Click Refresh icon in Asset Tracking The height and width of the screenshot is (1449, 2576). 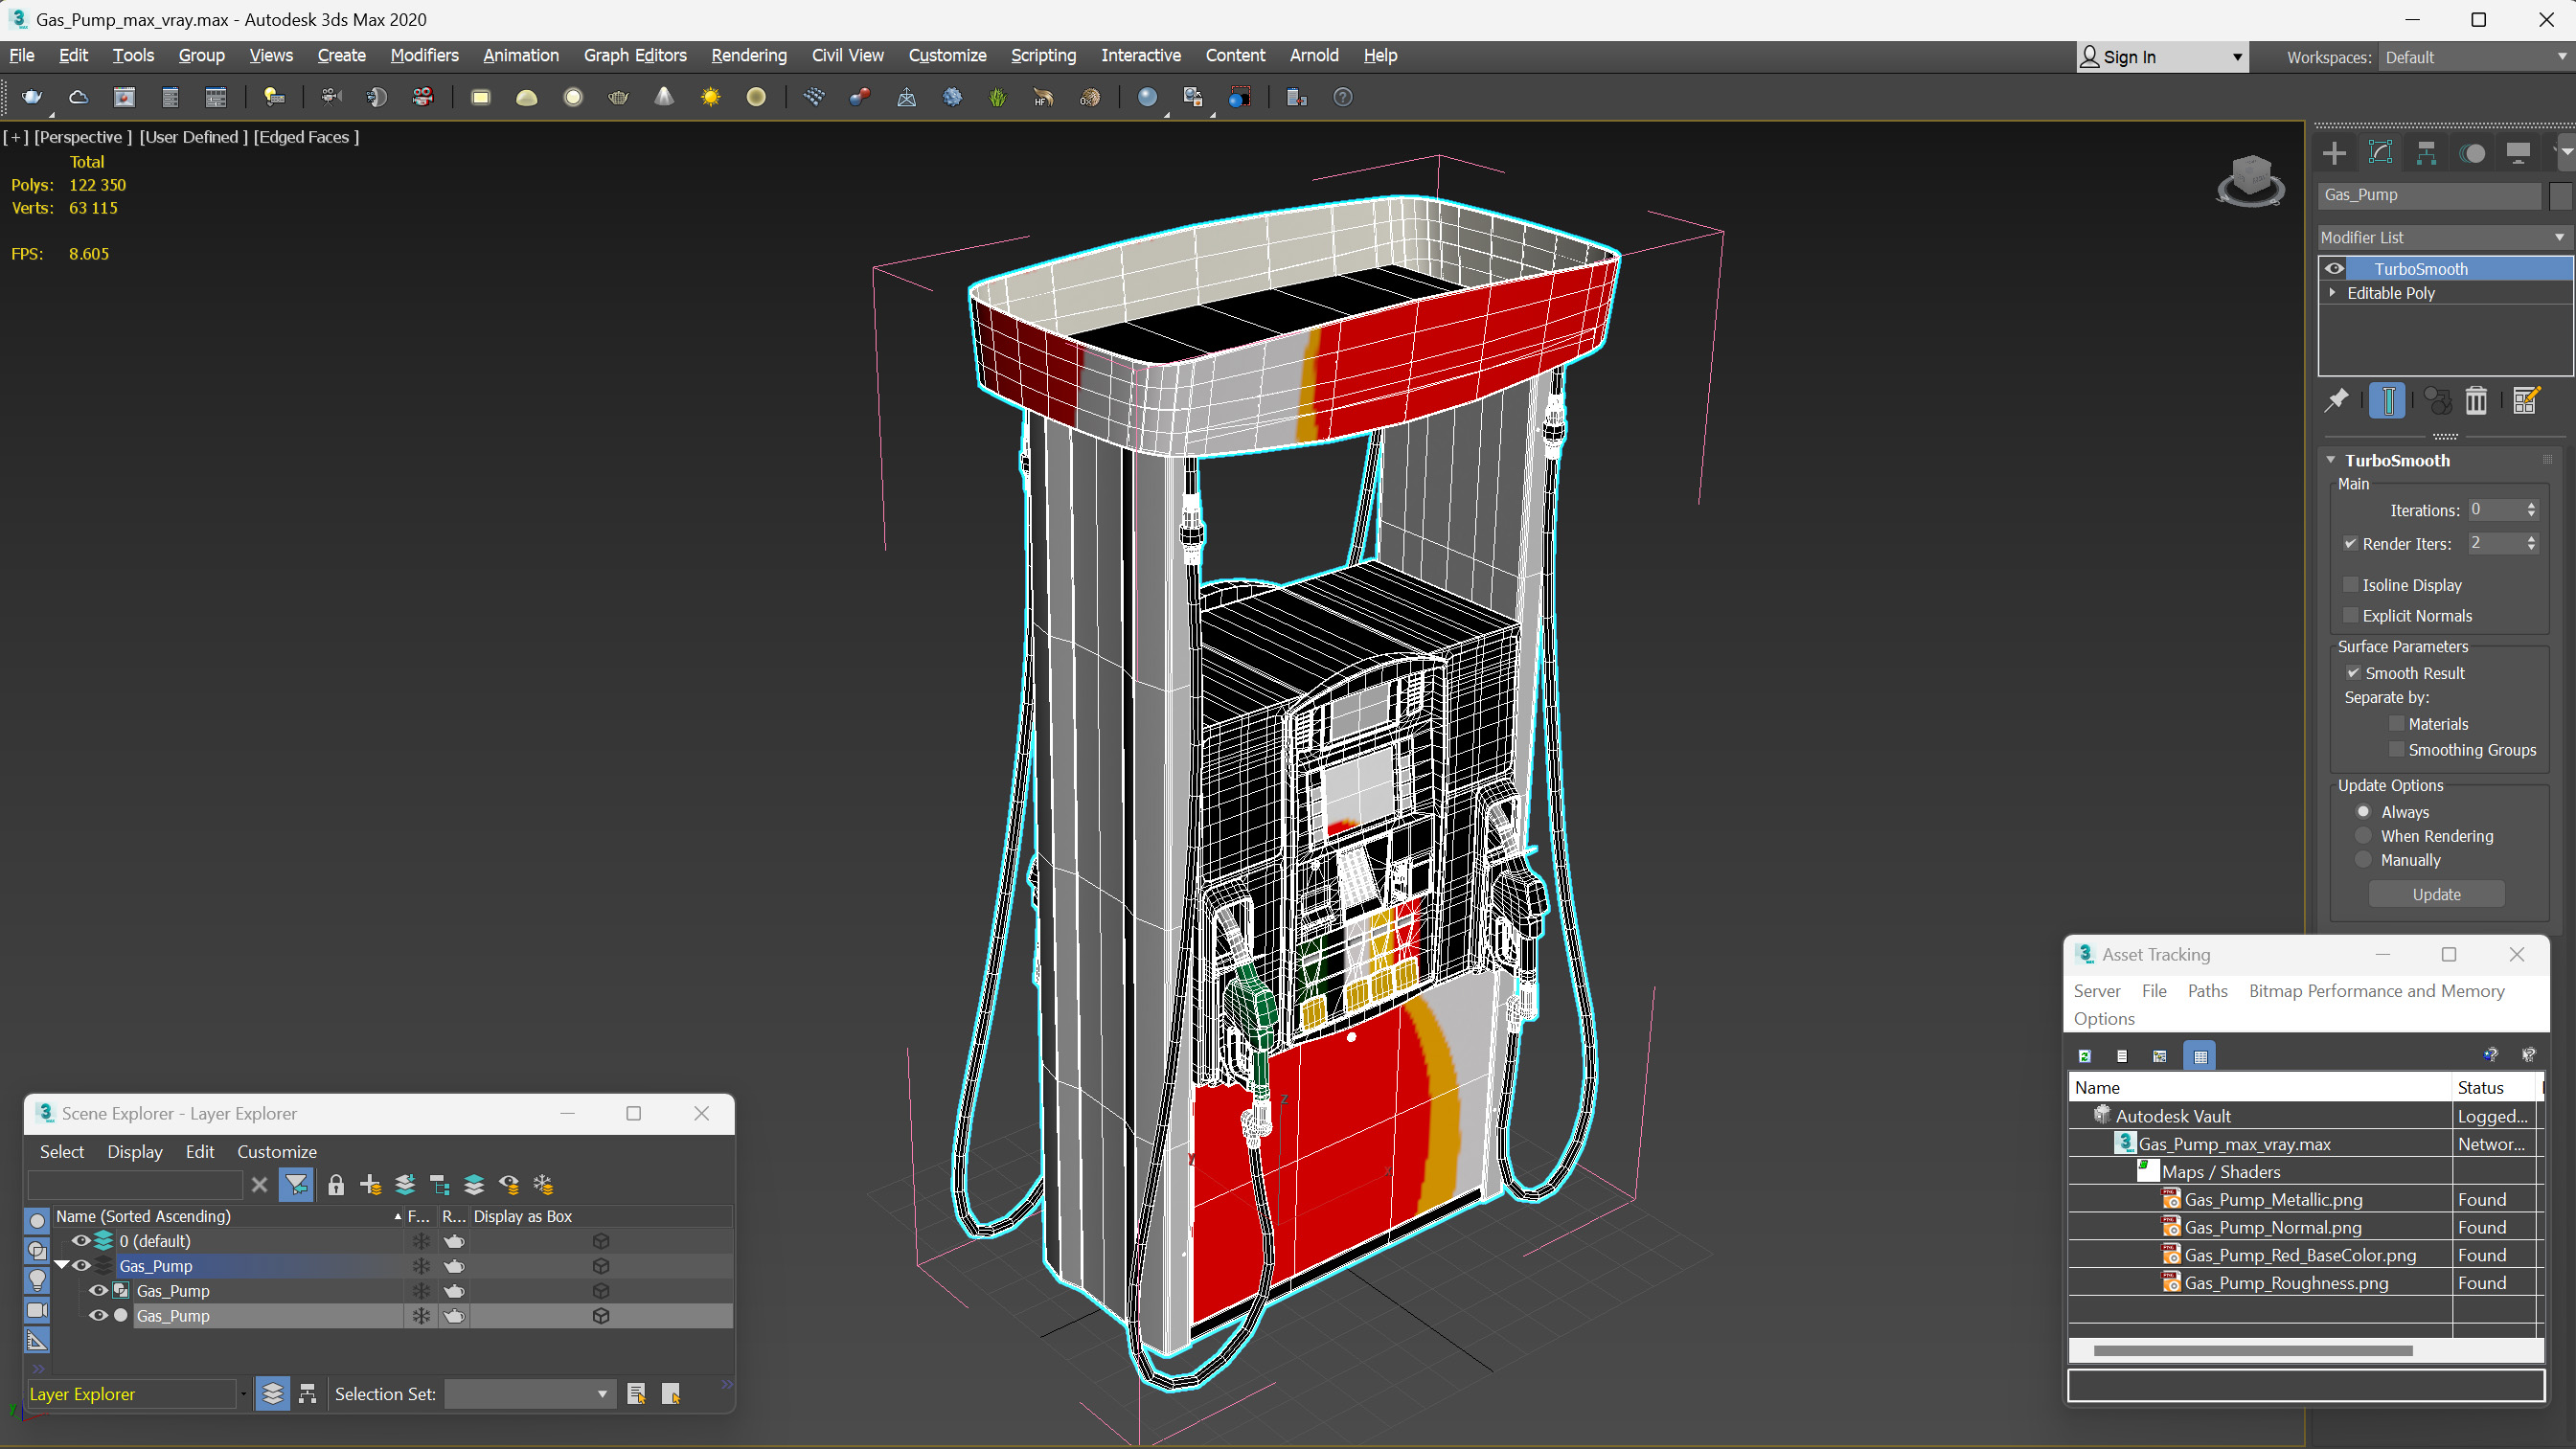(2085, 1056)
